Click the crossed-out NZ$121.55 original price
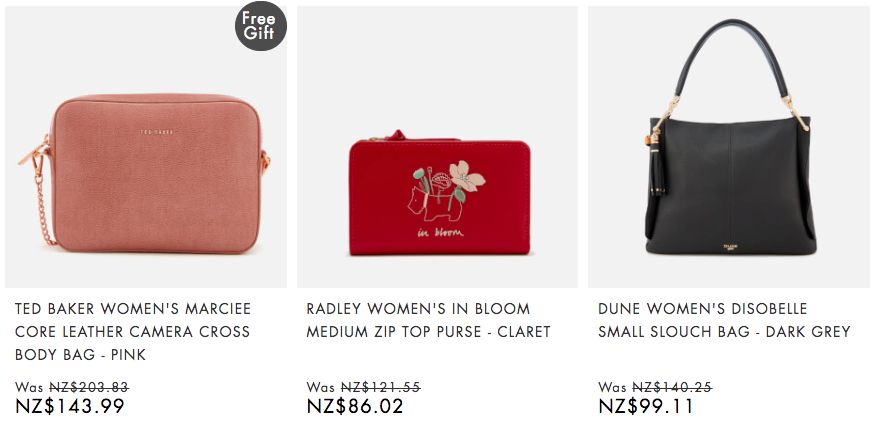The height and width of the screenshot is (423, 876). 380,387
